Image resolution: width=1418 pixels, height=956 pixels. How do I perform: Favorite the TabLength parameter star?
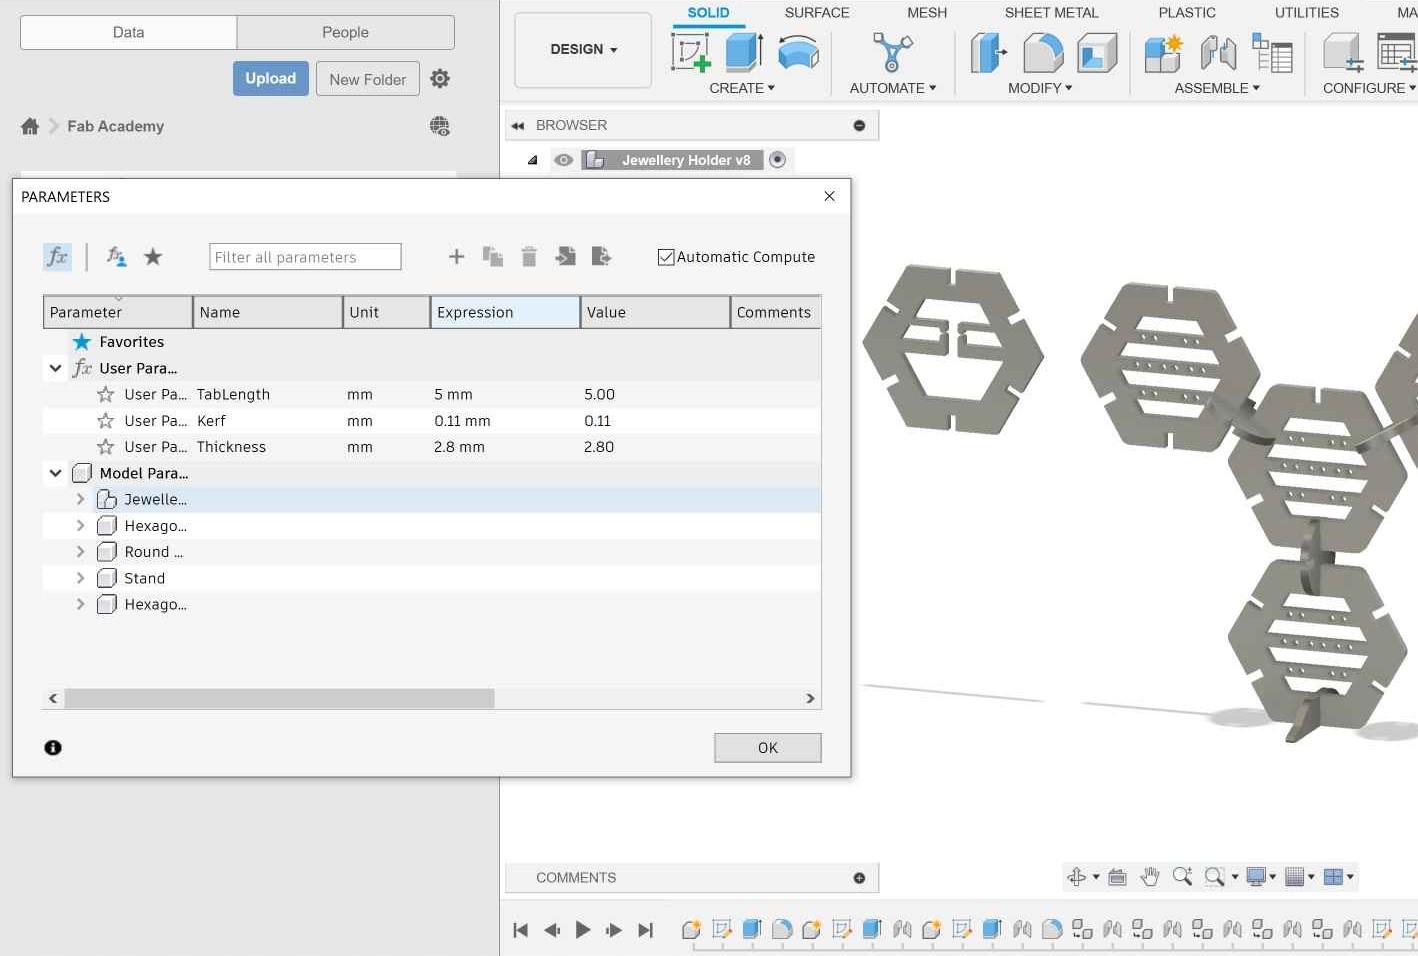(105, 394)
